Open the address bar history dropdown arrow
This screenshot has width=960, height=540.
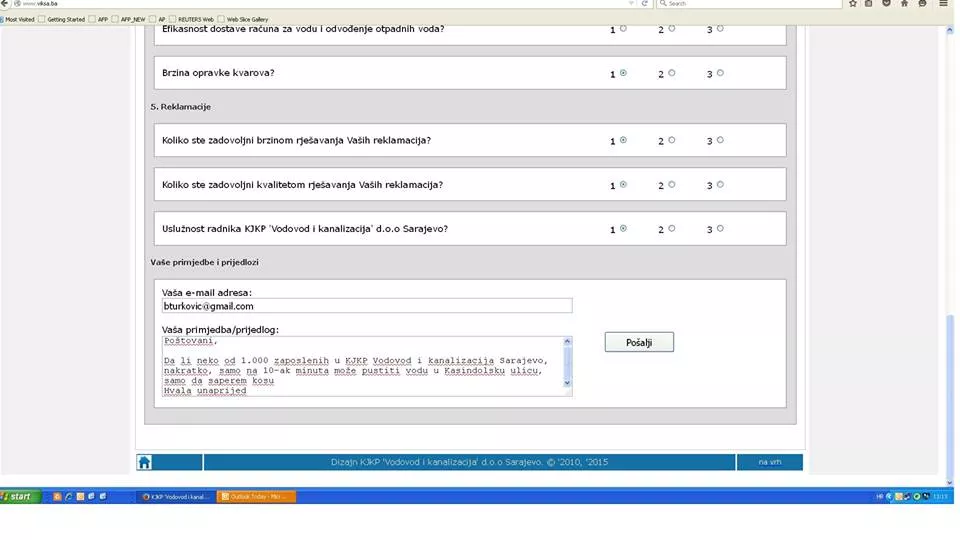(633, 4)
